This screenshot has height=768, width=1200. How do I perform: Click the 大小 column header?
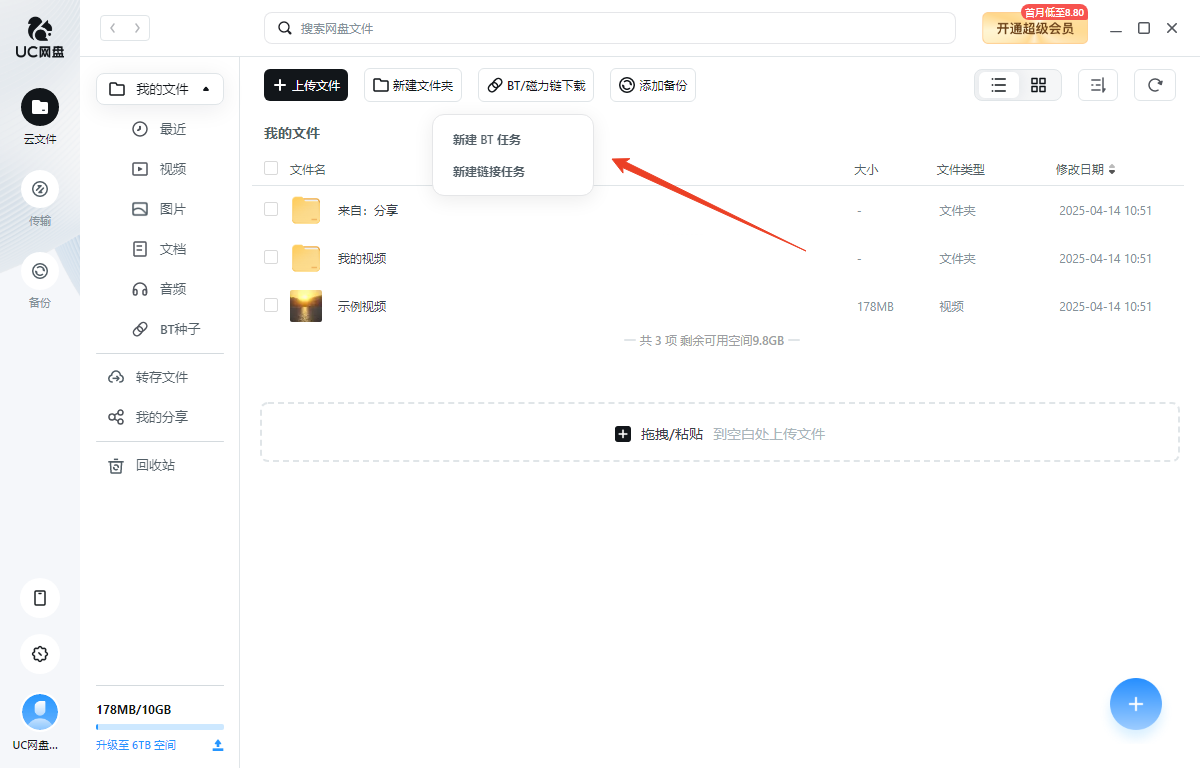click(x=866, y=170)
